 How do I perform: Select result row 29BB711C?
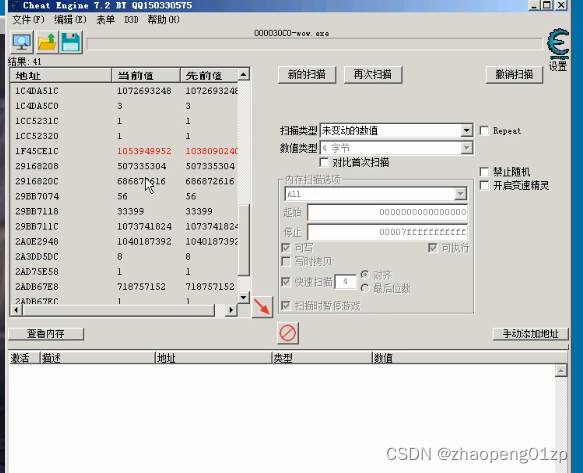(x=124, y=226)
